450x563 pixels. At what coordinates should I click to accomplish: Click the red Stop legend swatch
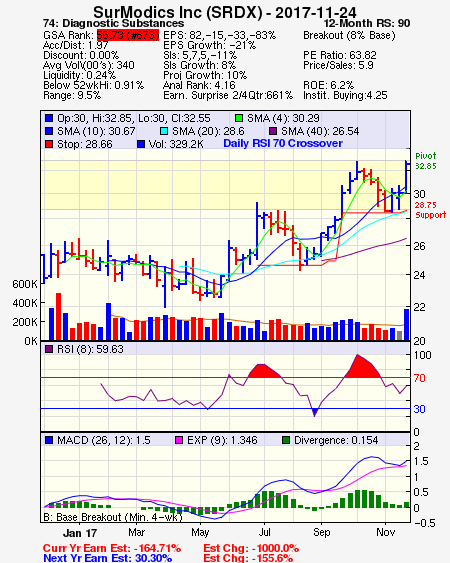[x=49, y=144]
